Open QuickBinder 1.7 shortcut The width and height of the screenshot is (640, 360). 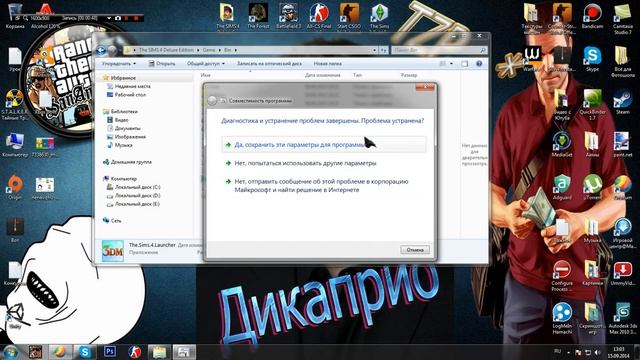[592, 105]
